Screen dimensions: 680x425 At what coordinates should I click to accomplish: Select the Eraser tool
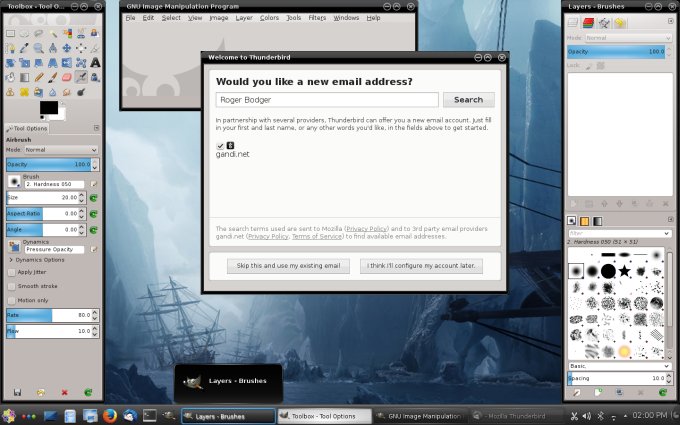pos(67,77)
